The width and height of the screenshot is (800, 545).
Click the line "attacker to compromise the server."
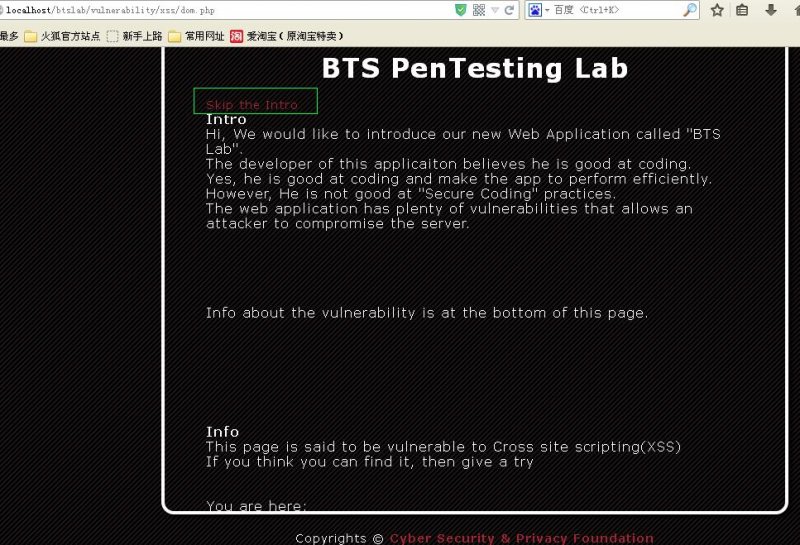point(337,224)
